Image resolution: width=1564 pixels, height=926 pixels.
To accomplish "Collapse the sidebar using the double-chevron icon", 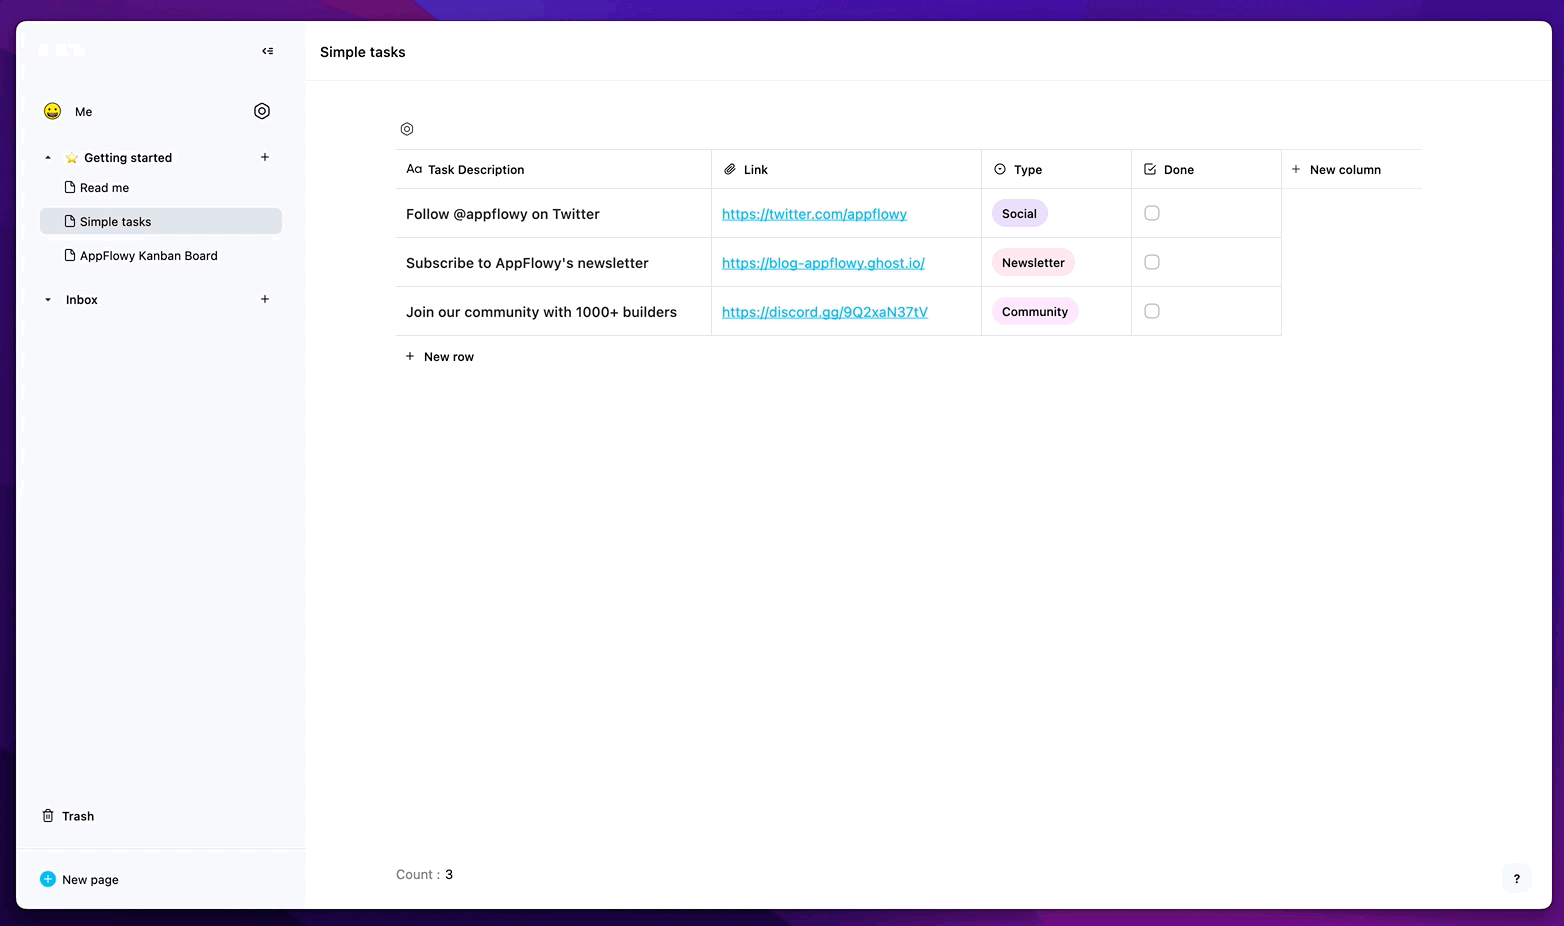I will tap(267, 50).
